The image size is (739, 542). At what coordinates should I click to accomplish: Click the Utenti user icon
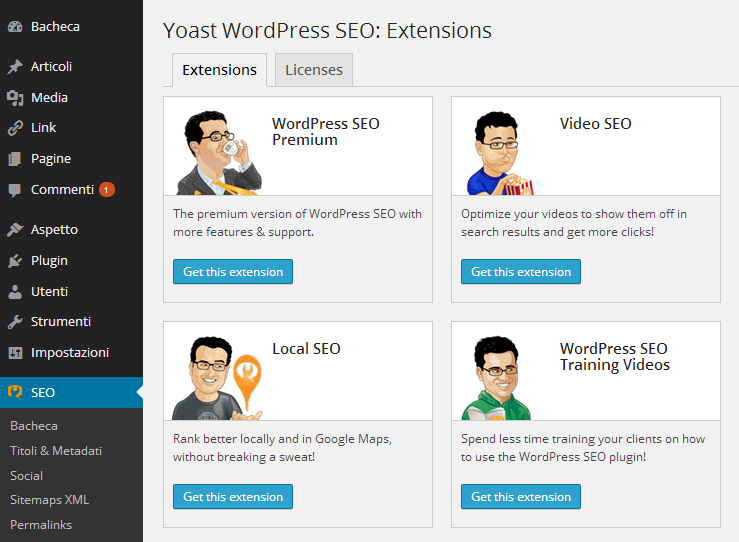point(15,292)
